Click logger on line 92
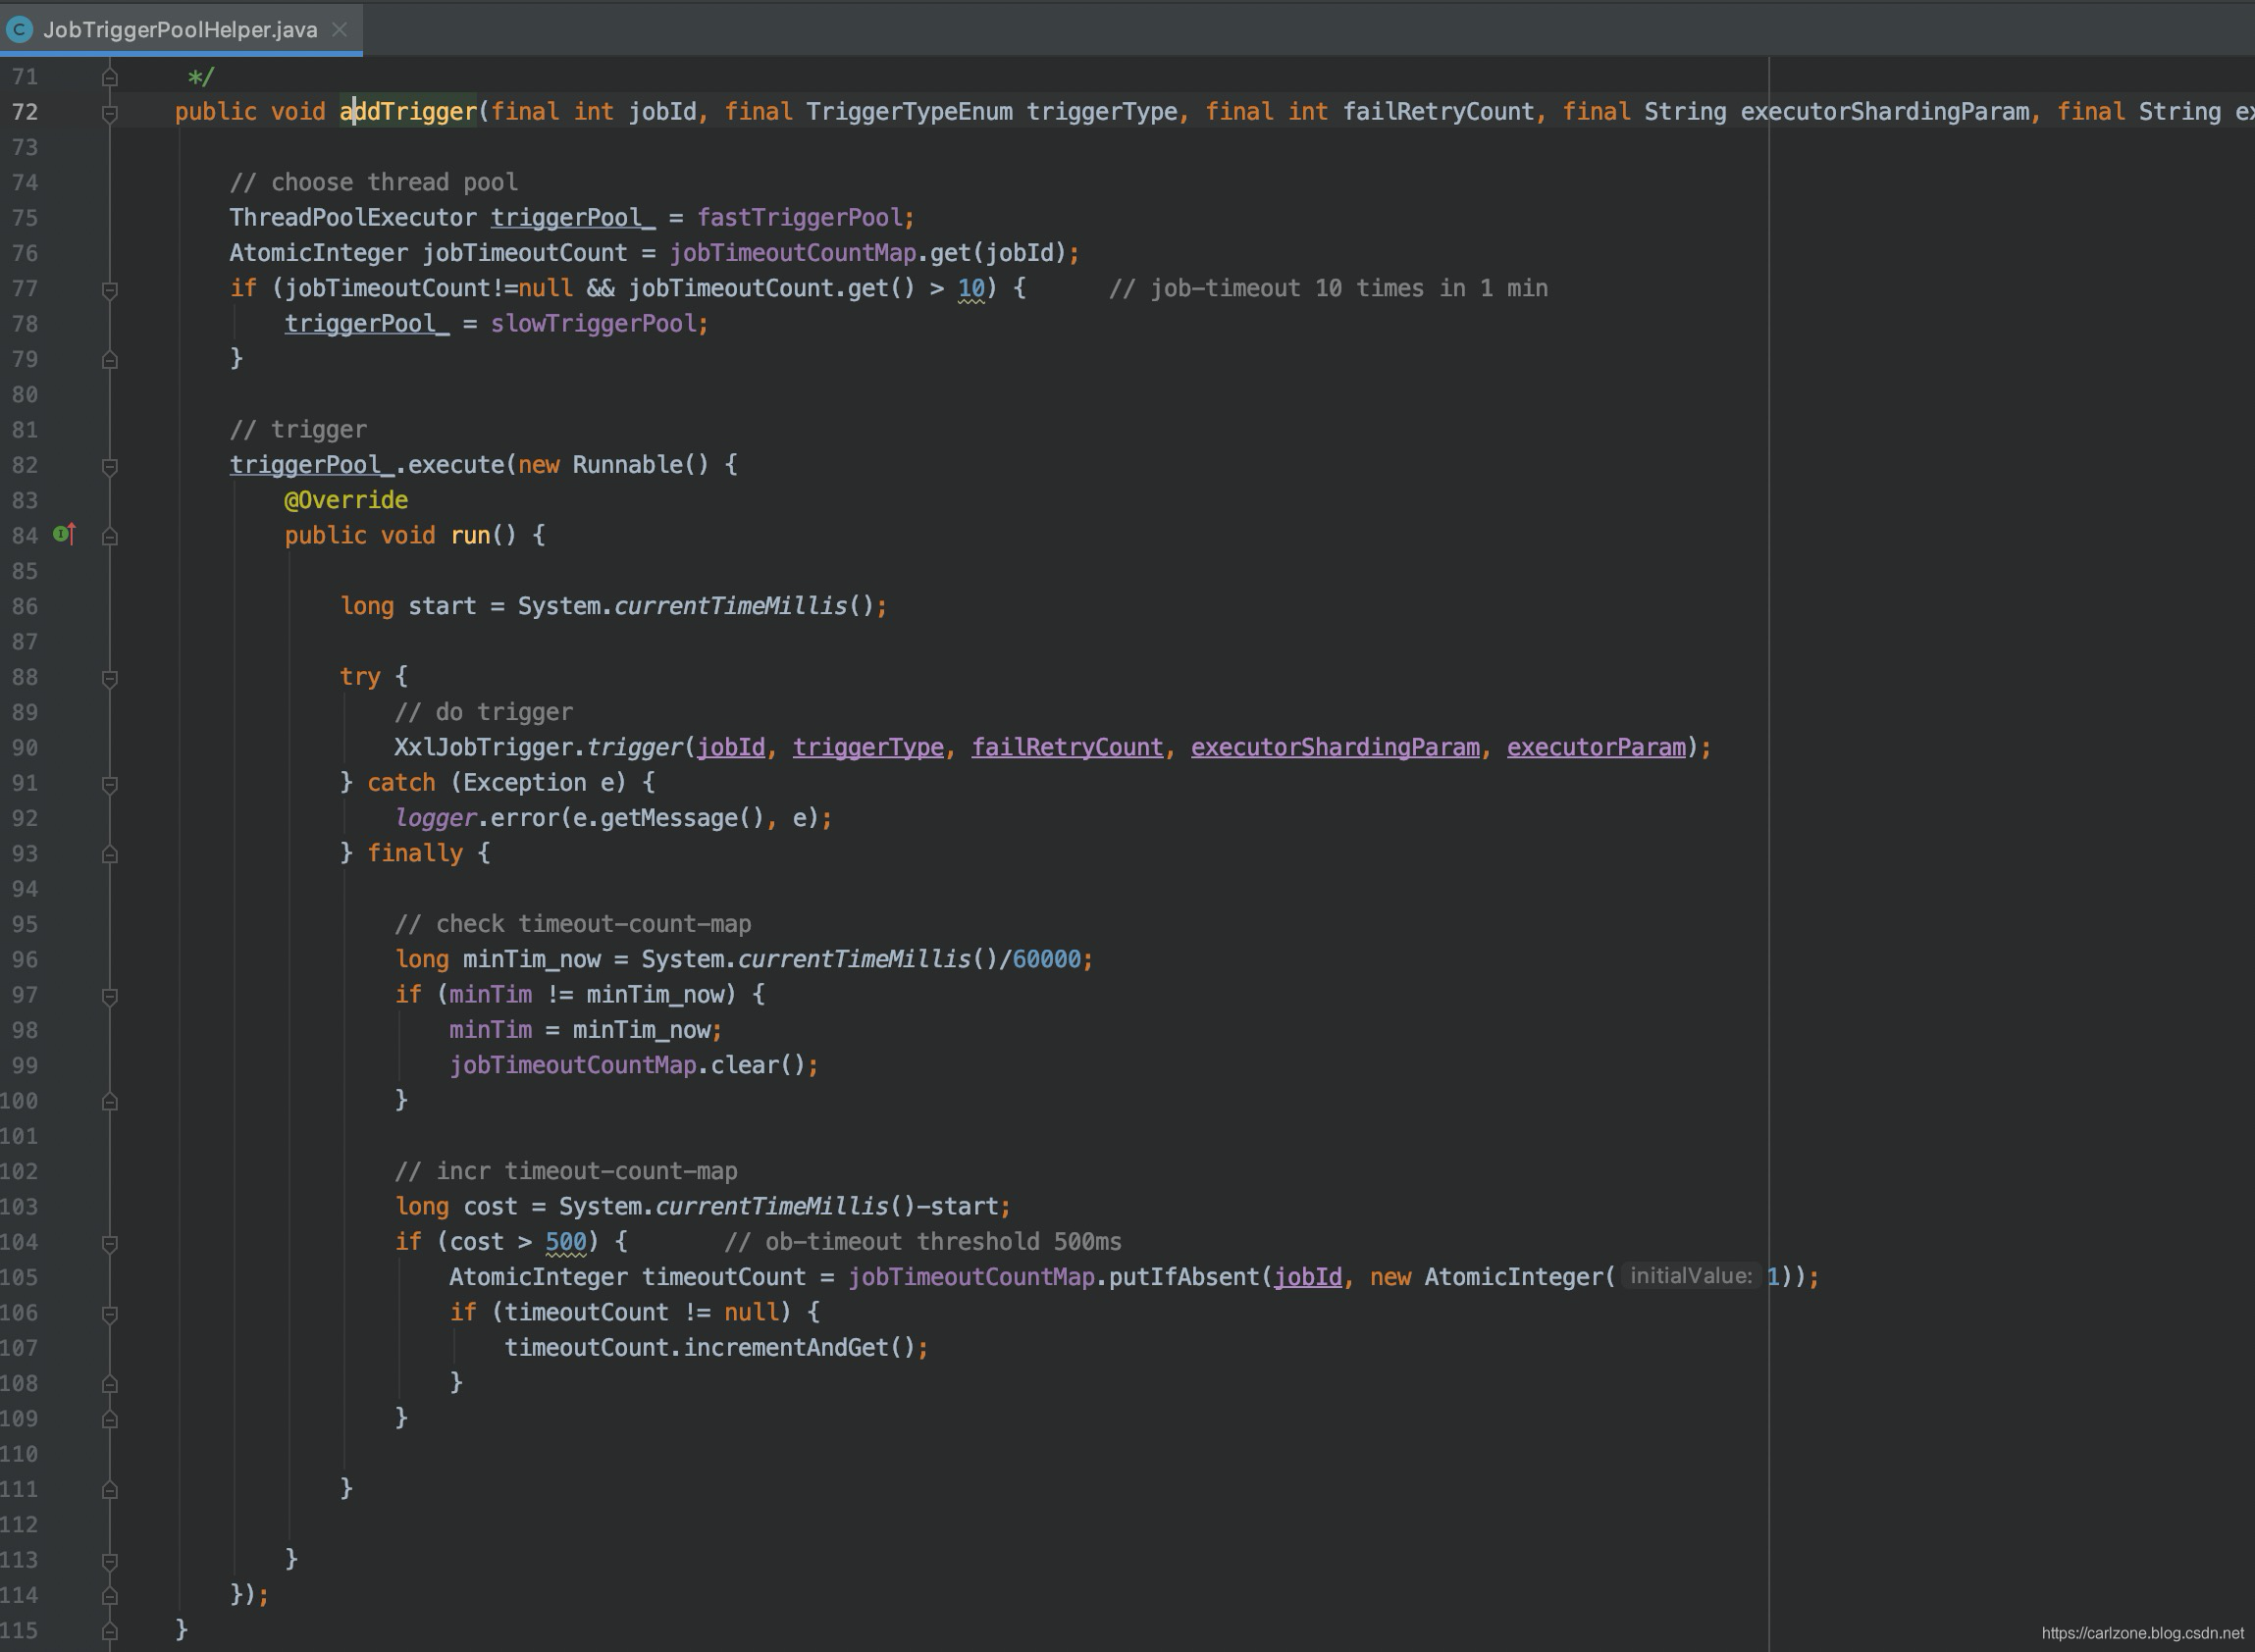Screen dimensions: 2255x1652 pos(436,818)
